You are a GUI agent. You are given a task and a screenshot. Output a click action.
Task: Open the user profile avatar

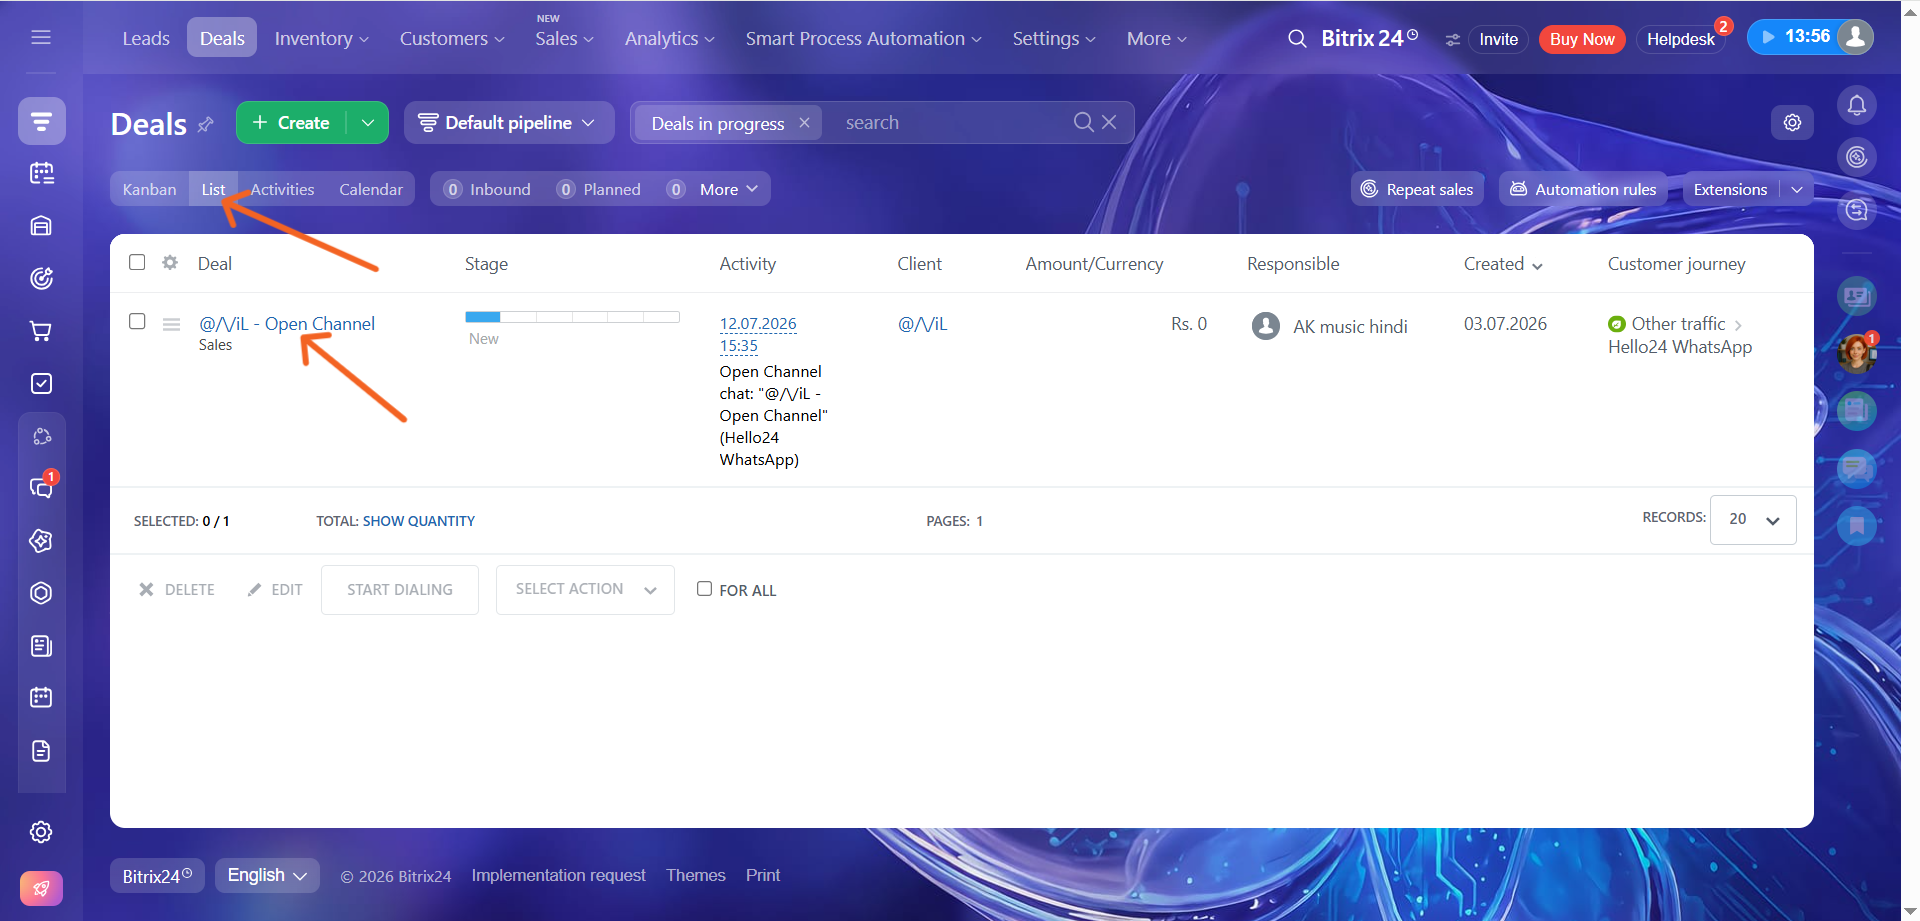pyautogui.click(x=1855, y=37)
